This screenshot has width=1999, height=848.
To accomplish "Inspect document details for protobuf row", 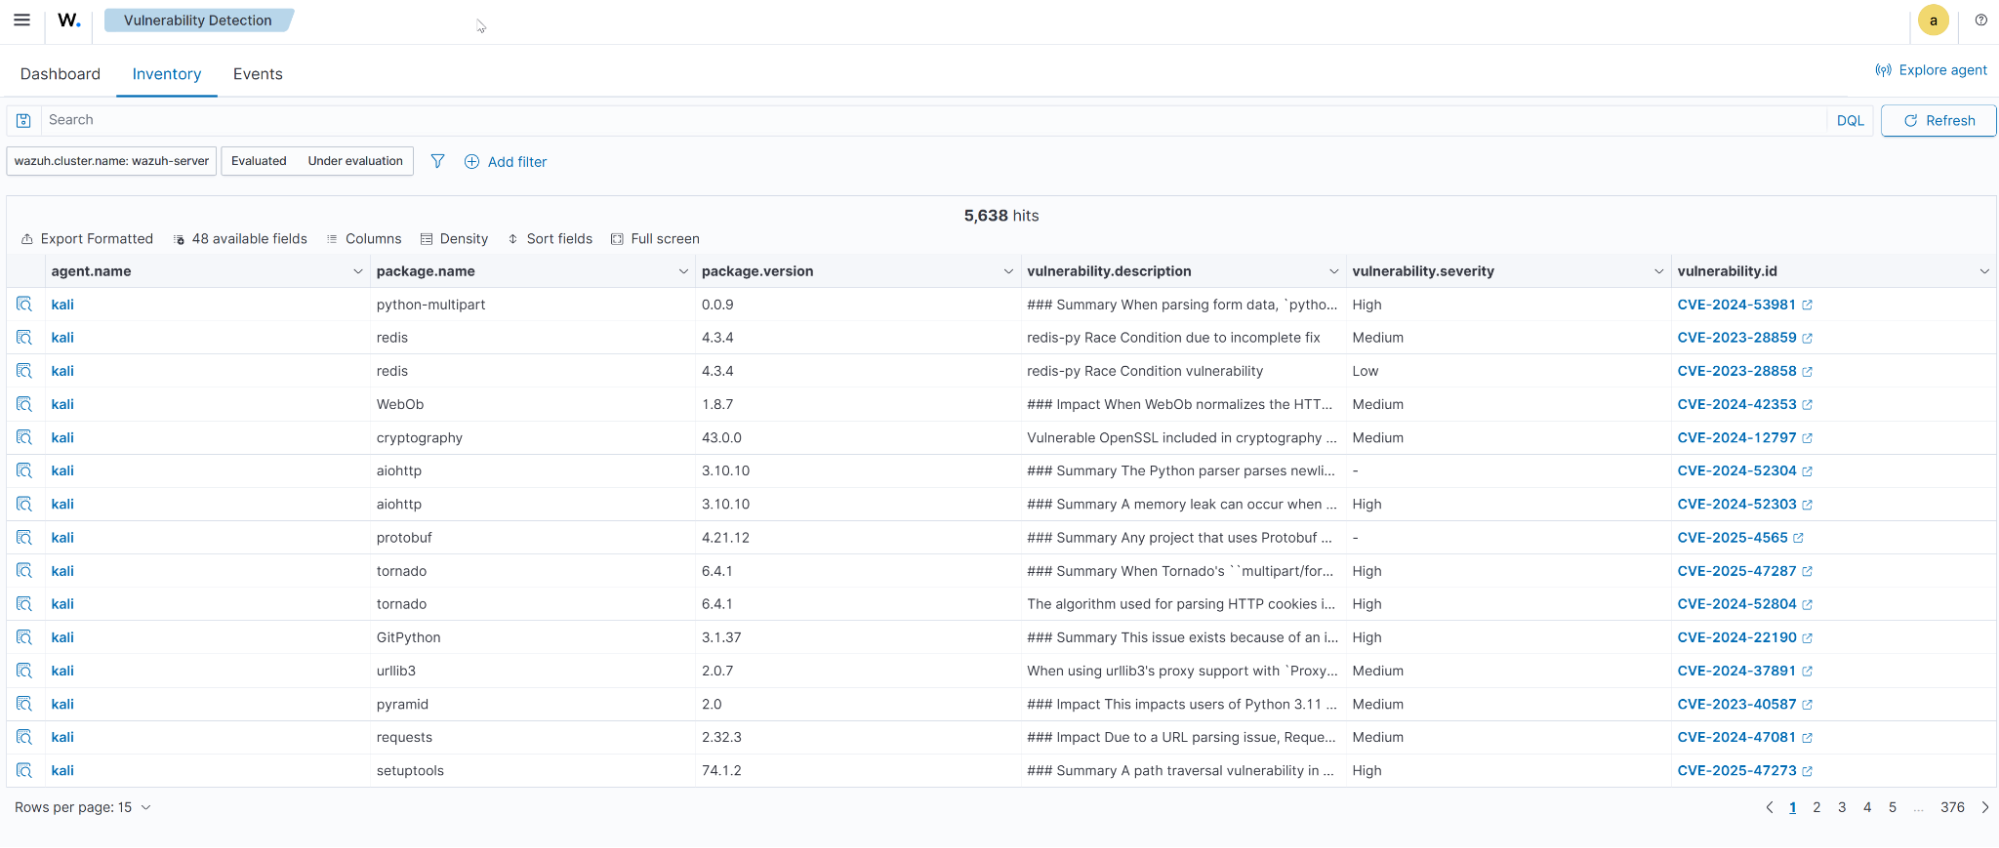I will pos(24,537).
